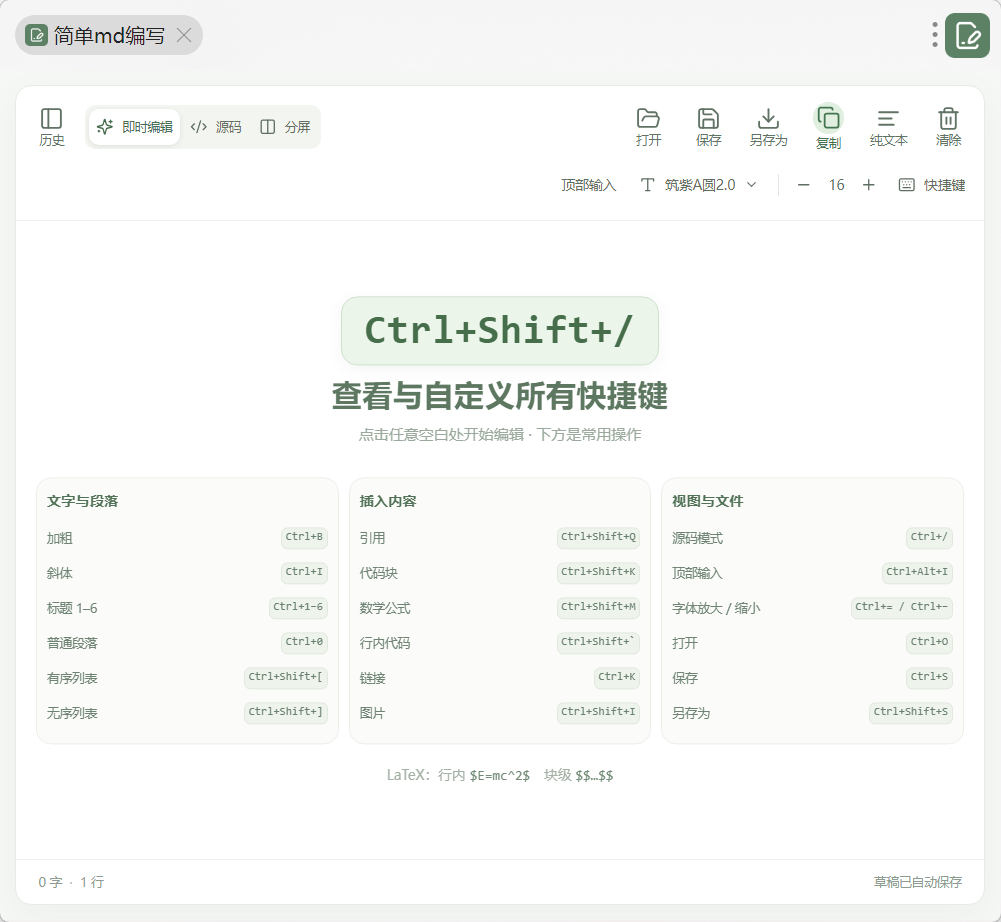Click the 源码模式 Ctrl+/ row

click(x=812, y=538)
